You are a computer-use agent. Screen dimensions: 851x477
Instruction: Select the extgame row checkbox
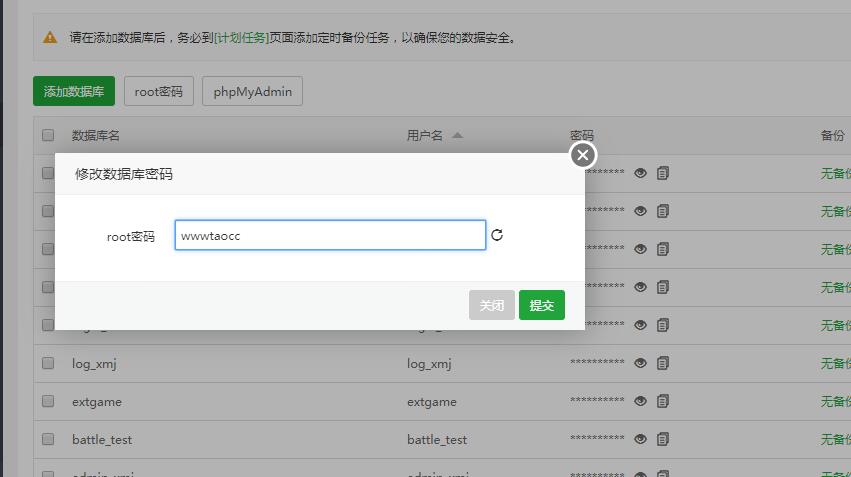pyautogui.click(x=48, y=401)
